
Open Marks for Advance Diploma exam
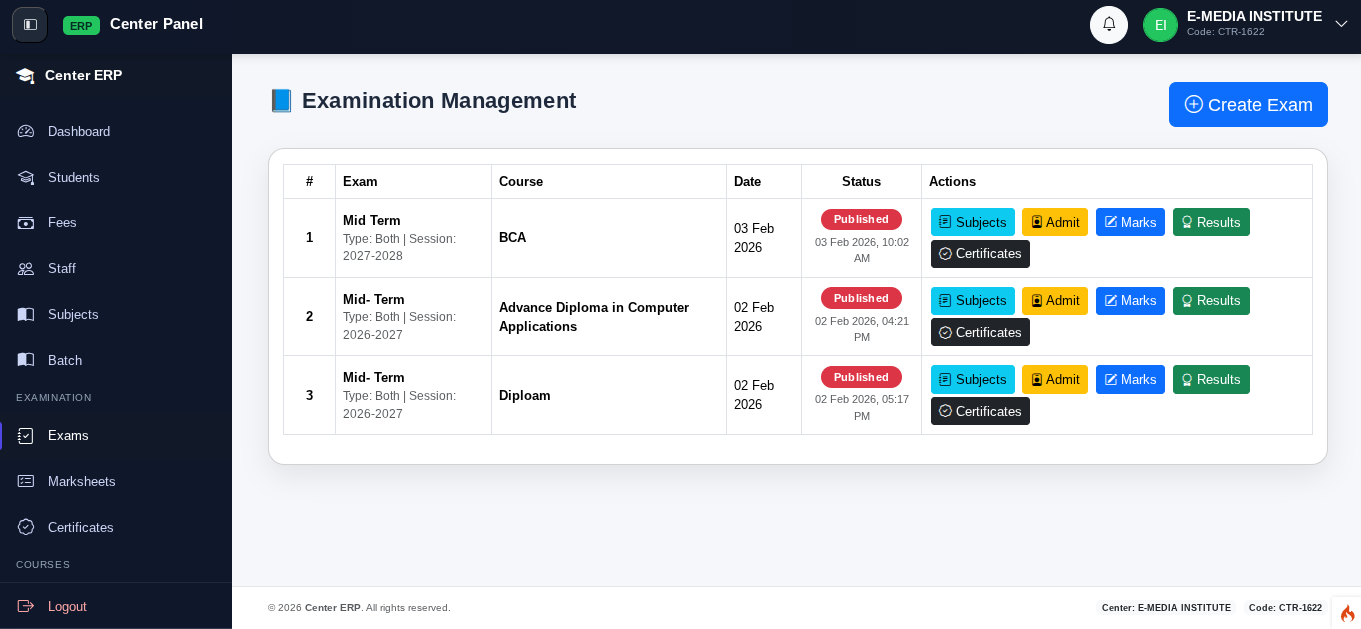tap(1130, 301)
